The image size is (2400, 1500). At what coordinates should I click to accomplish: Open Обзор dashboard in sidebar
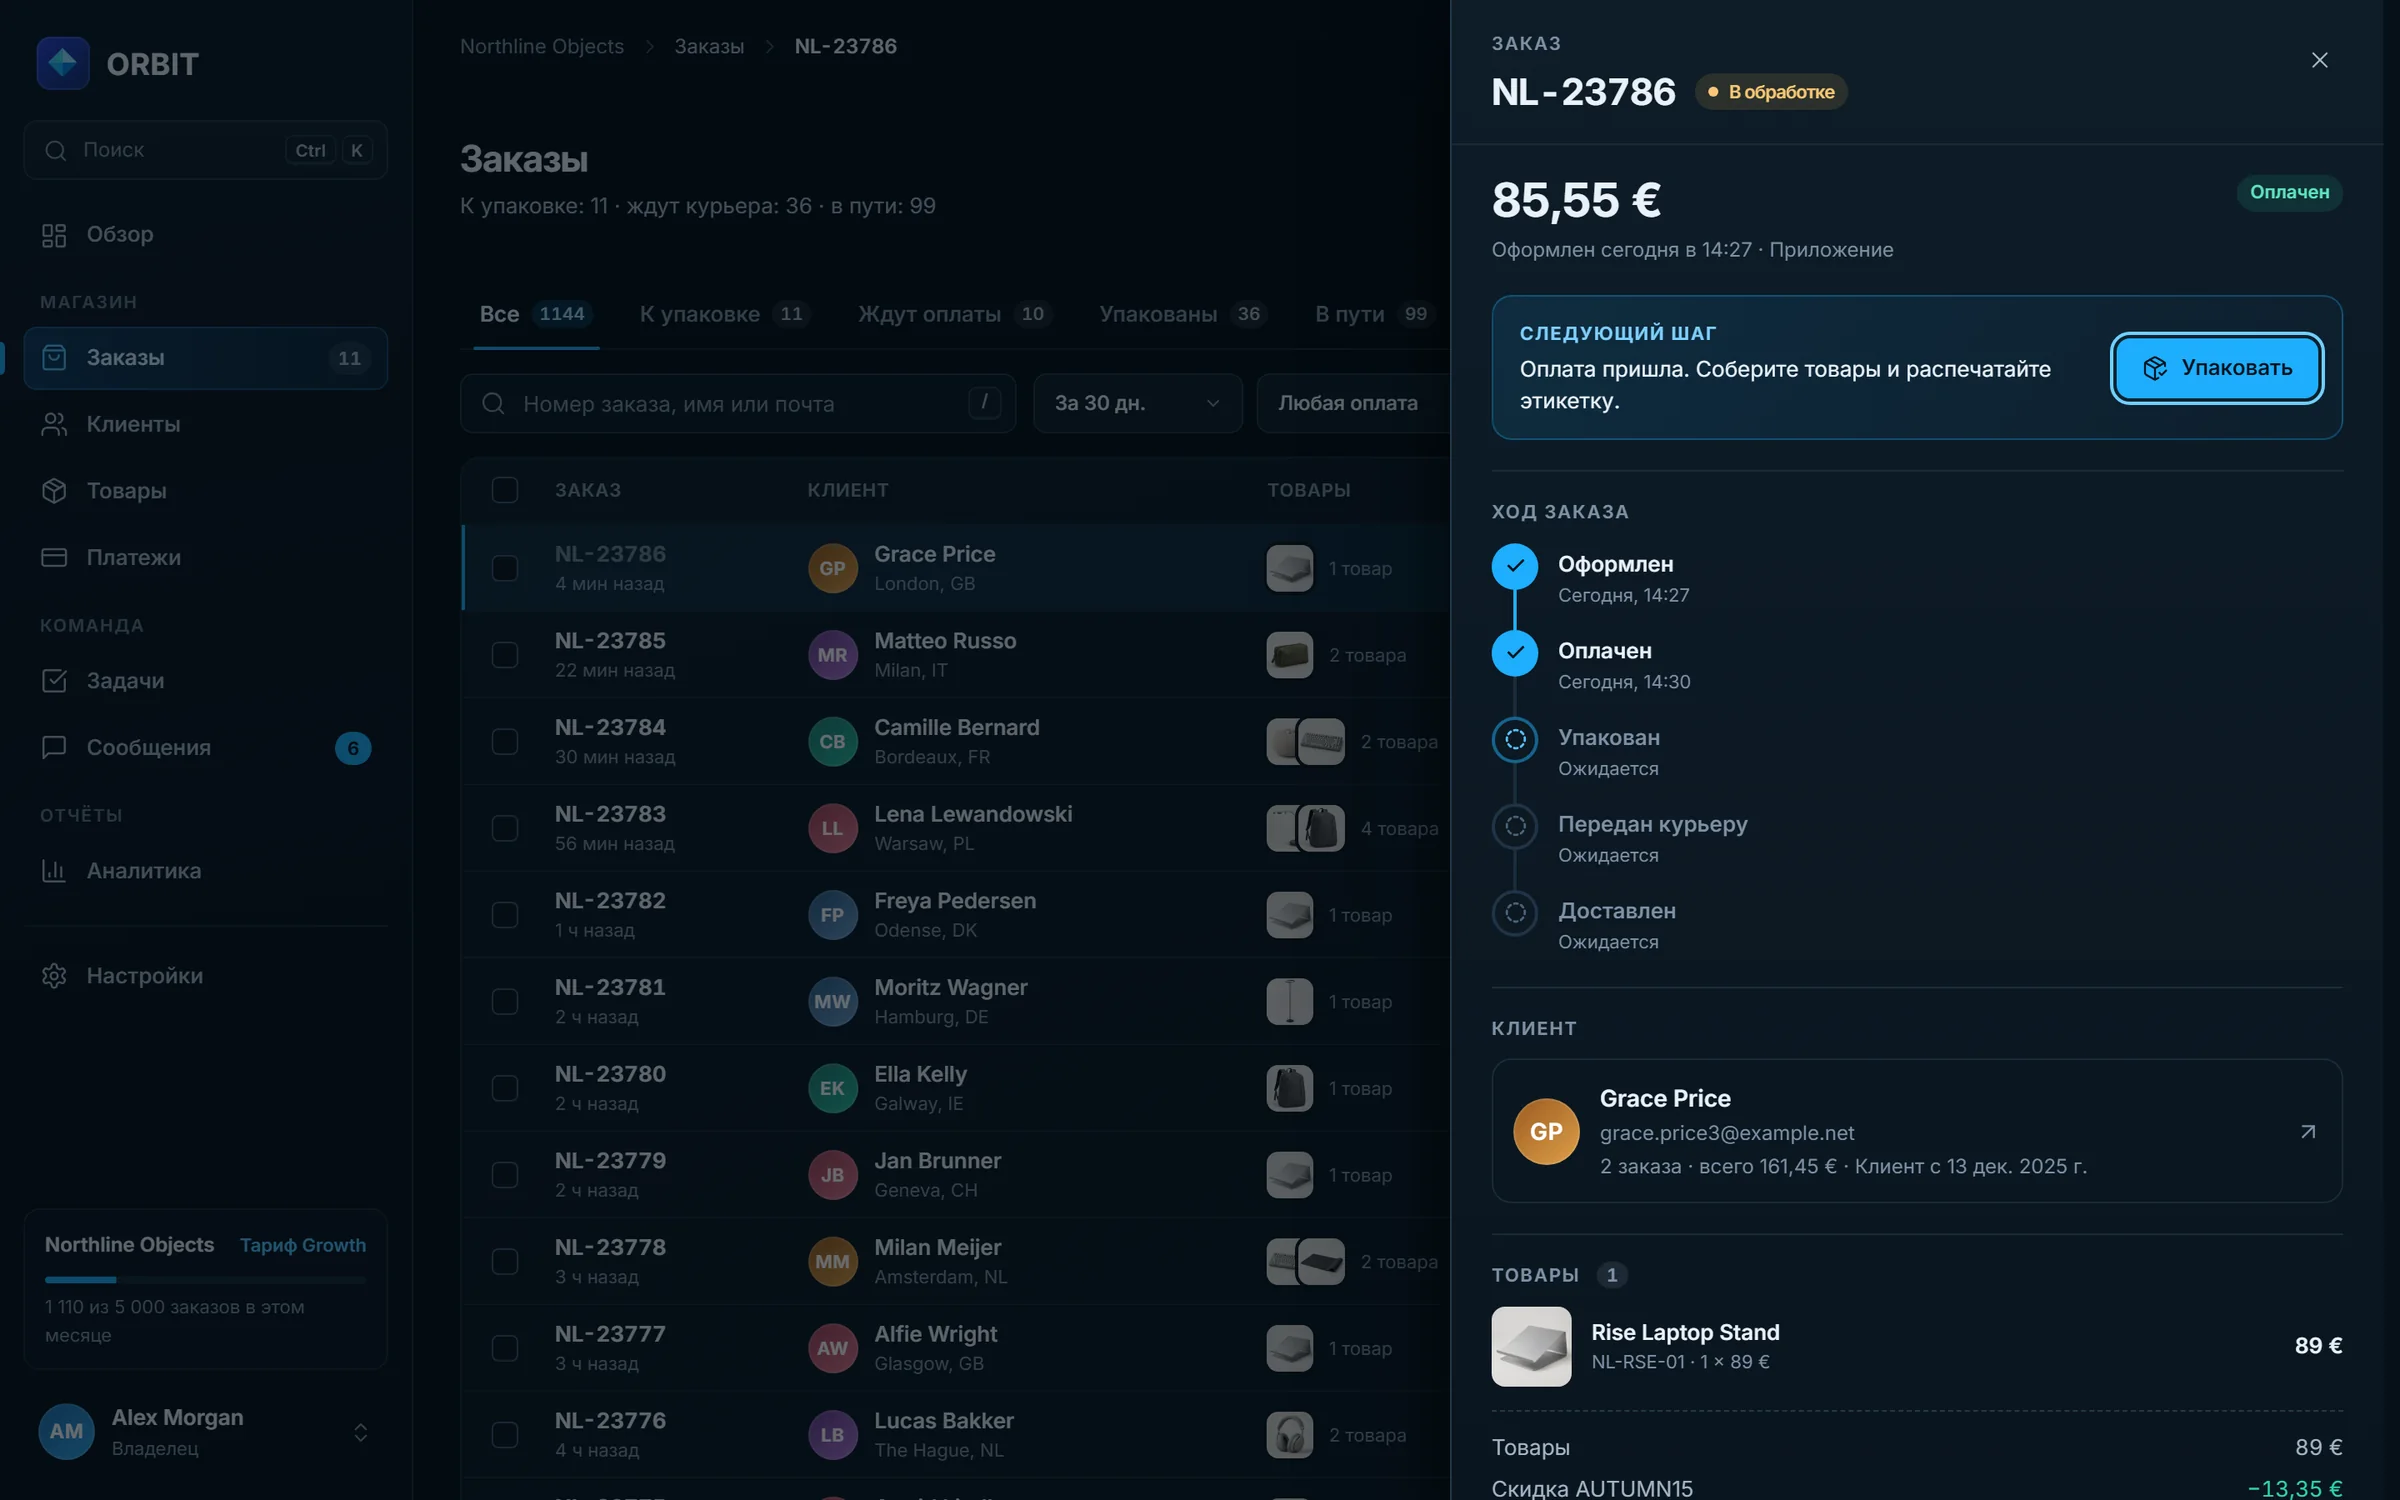tap(205, 234)
